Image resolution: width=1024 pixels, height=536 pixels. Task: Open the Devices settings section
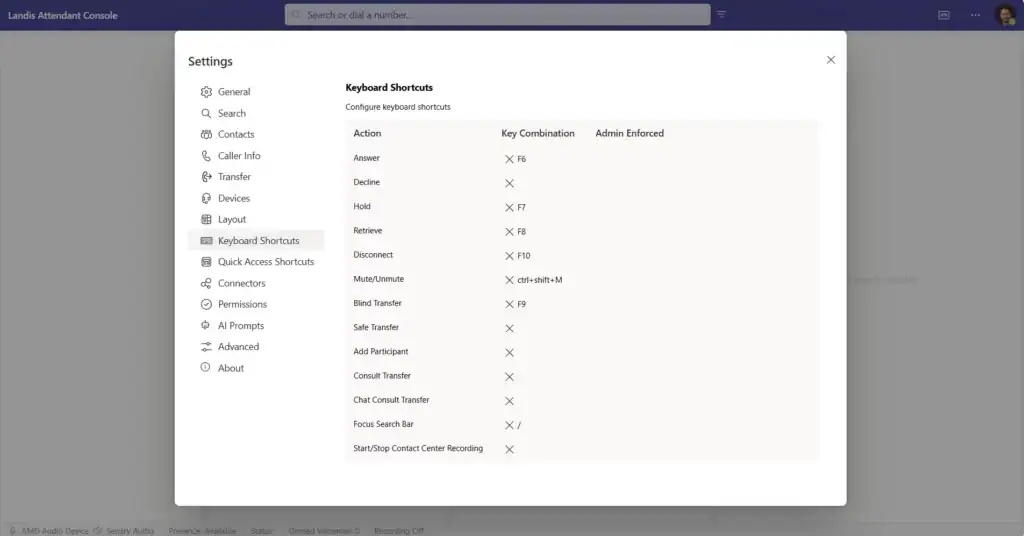255,198
